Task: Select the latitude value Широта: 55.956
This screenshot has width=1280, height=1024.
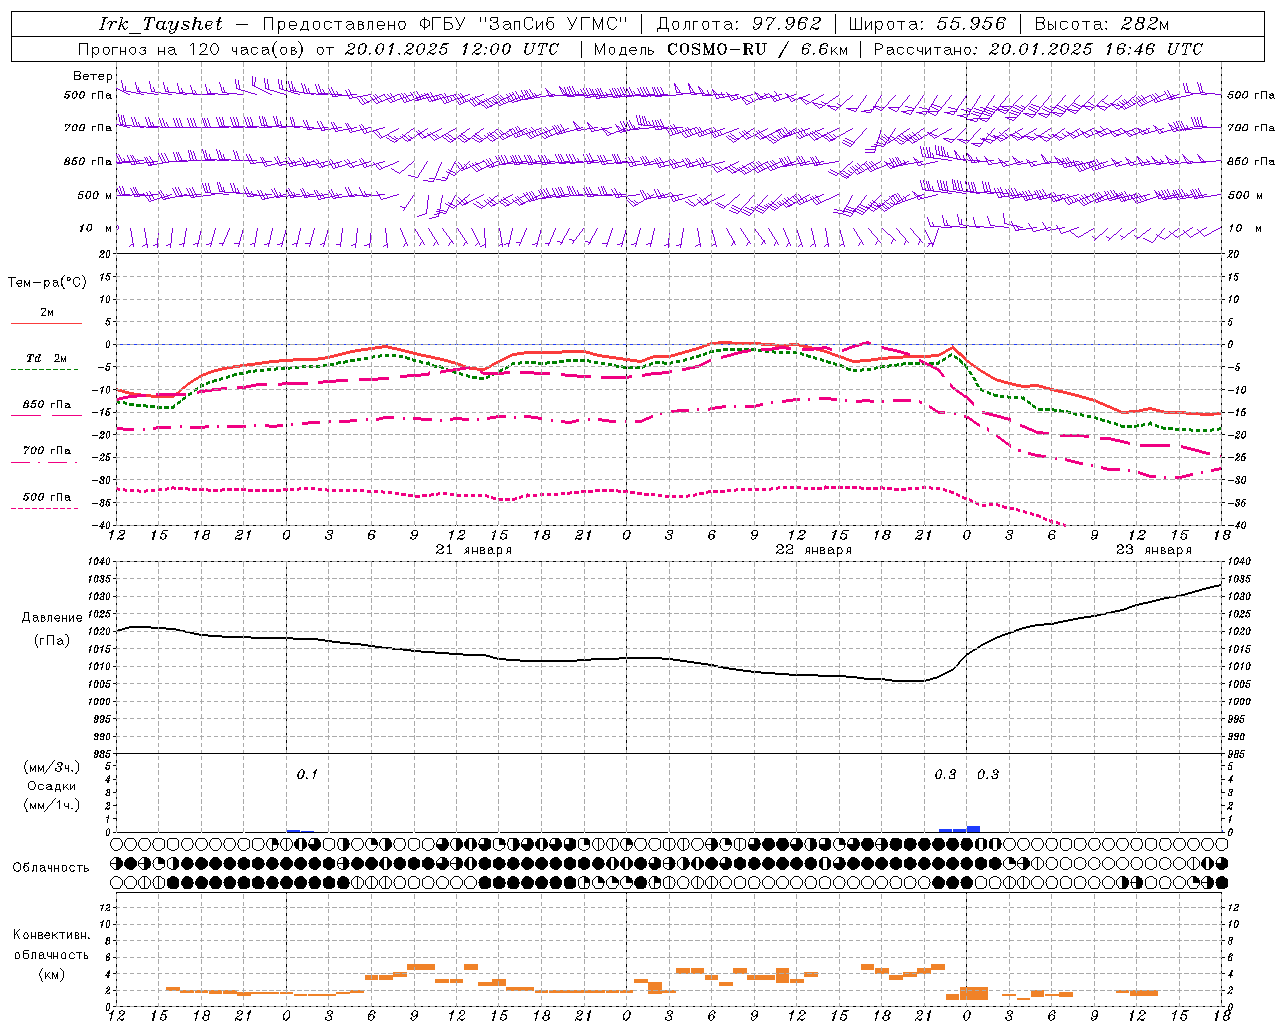Action: click(927, 24)
